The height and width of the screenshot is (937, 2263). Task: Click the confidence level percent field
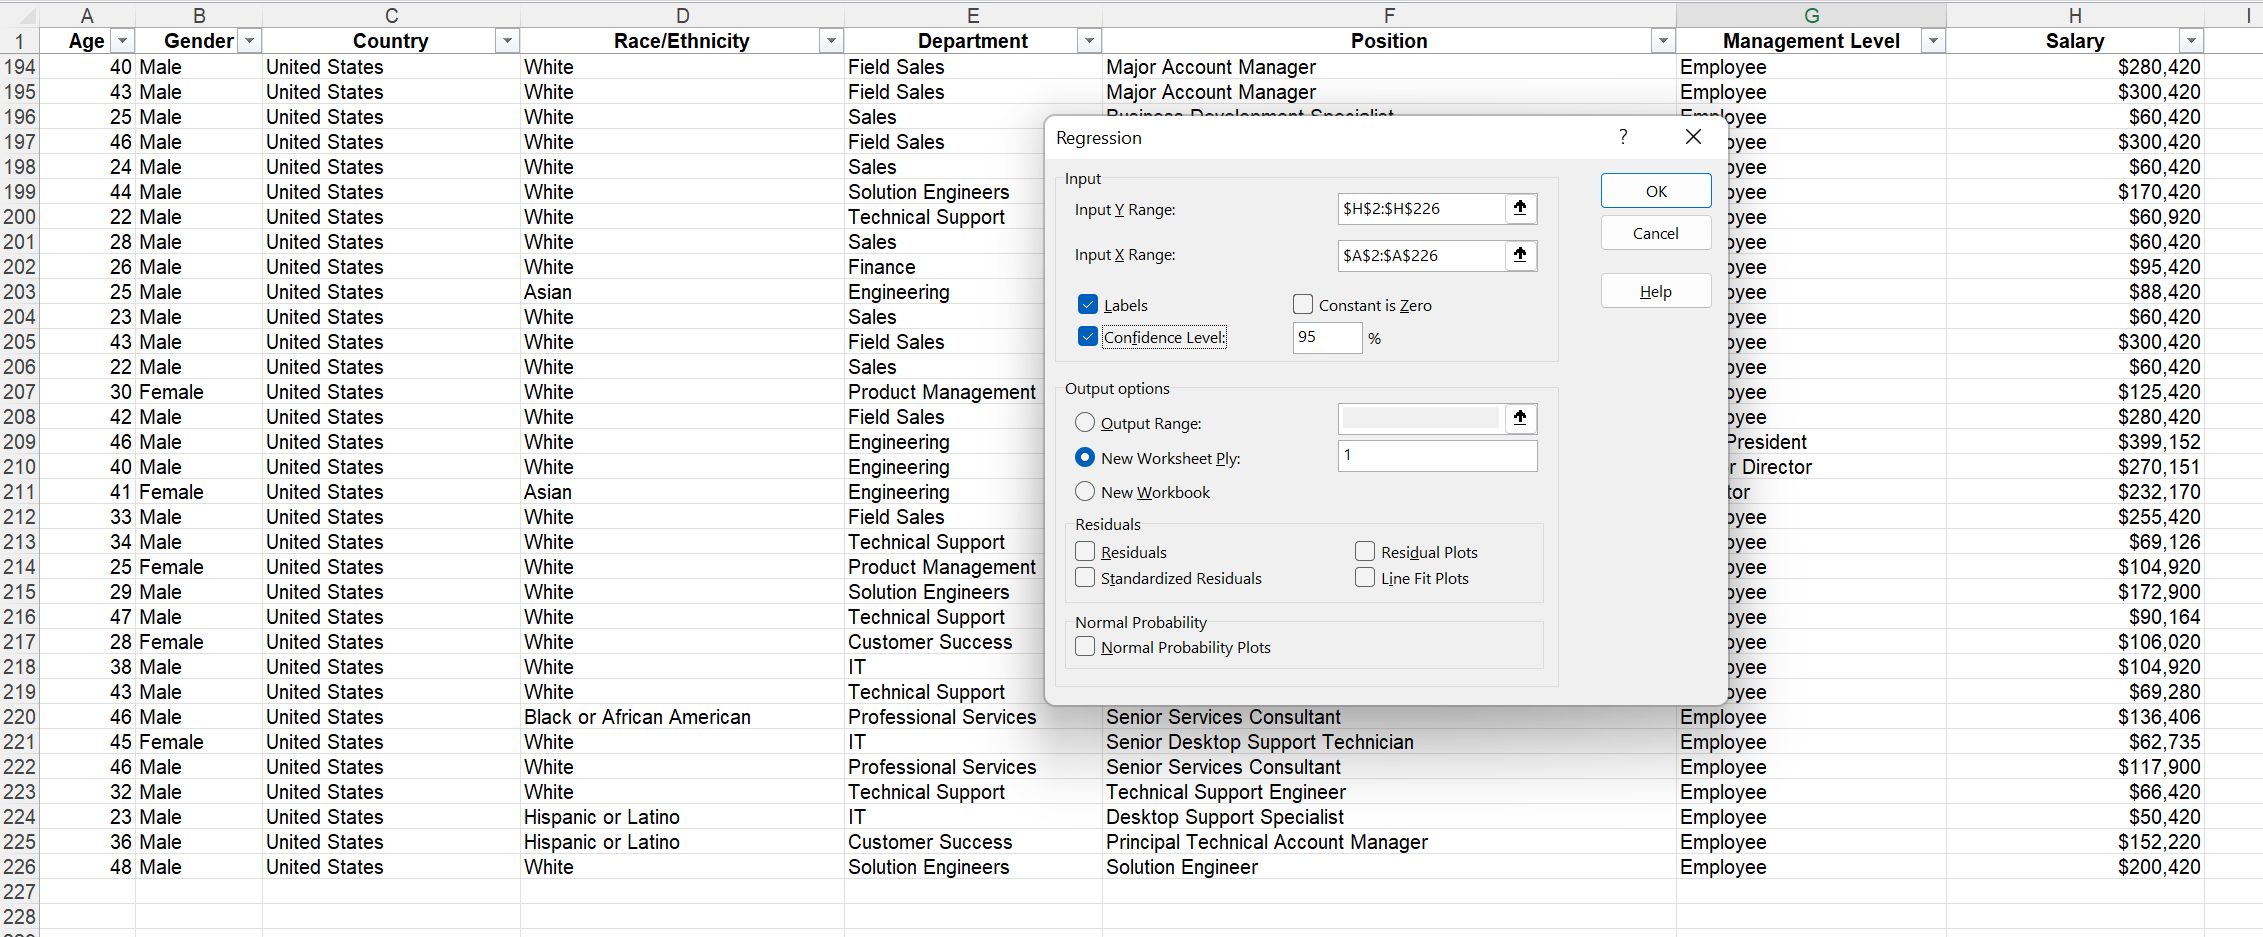[x=1327, y=337]
